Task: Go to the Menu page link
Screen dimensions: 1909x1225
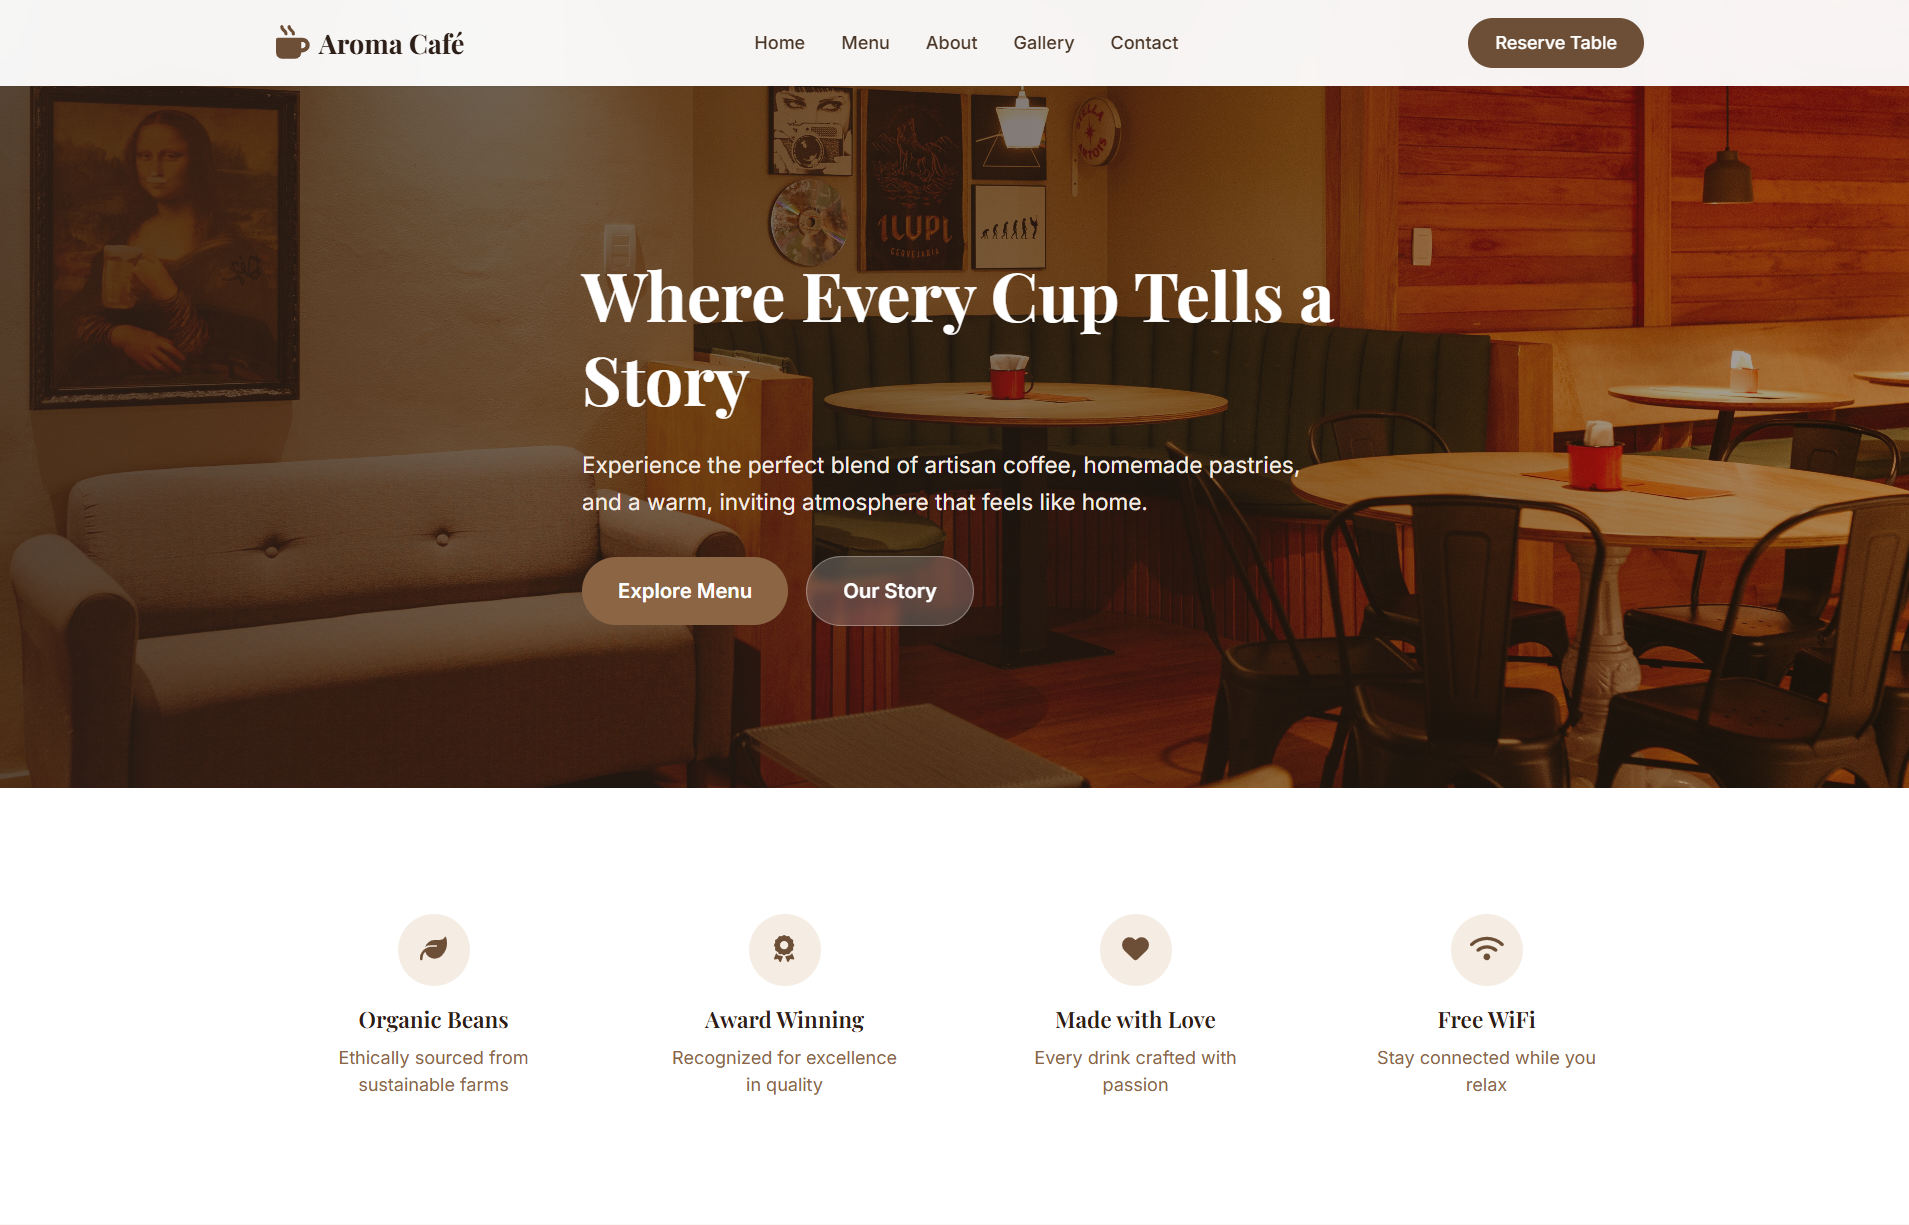Action: (865, 43)
